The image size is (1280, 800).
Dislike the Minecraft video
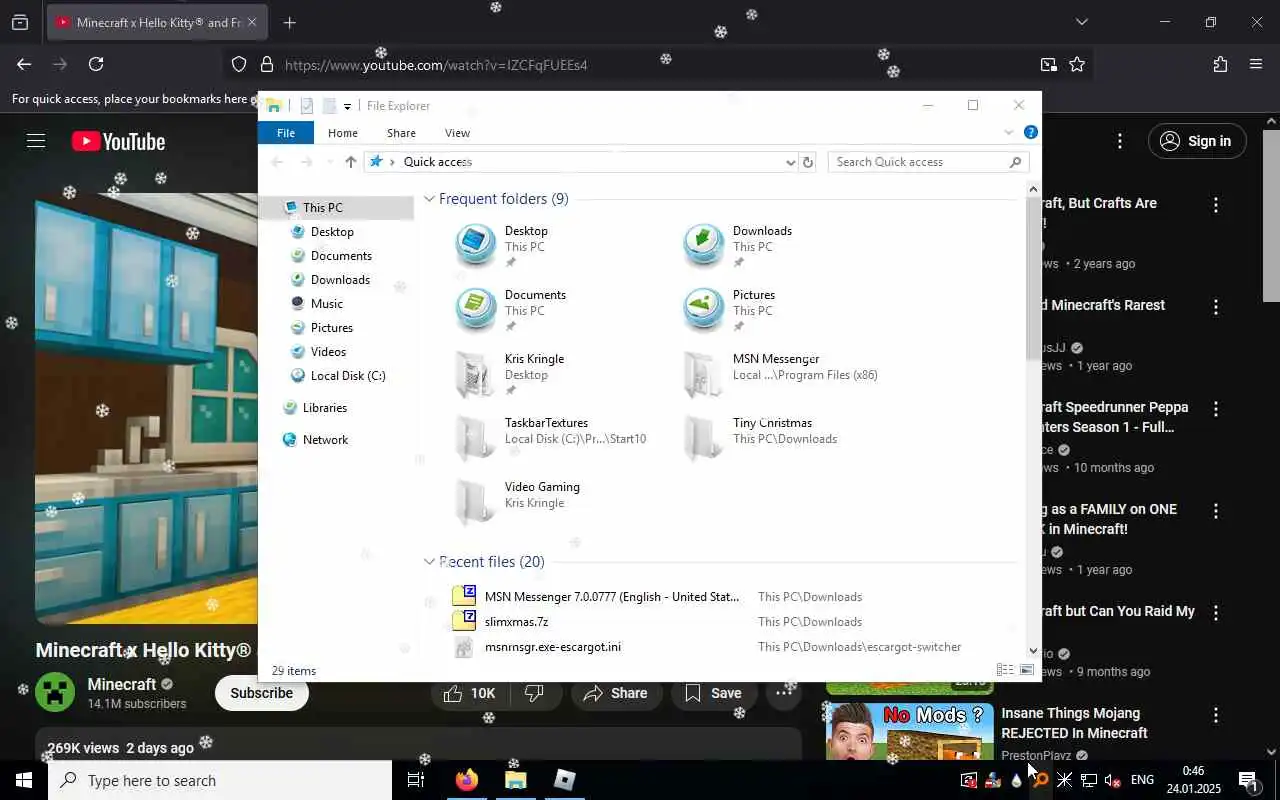click(534, 693)
